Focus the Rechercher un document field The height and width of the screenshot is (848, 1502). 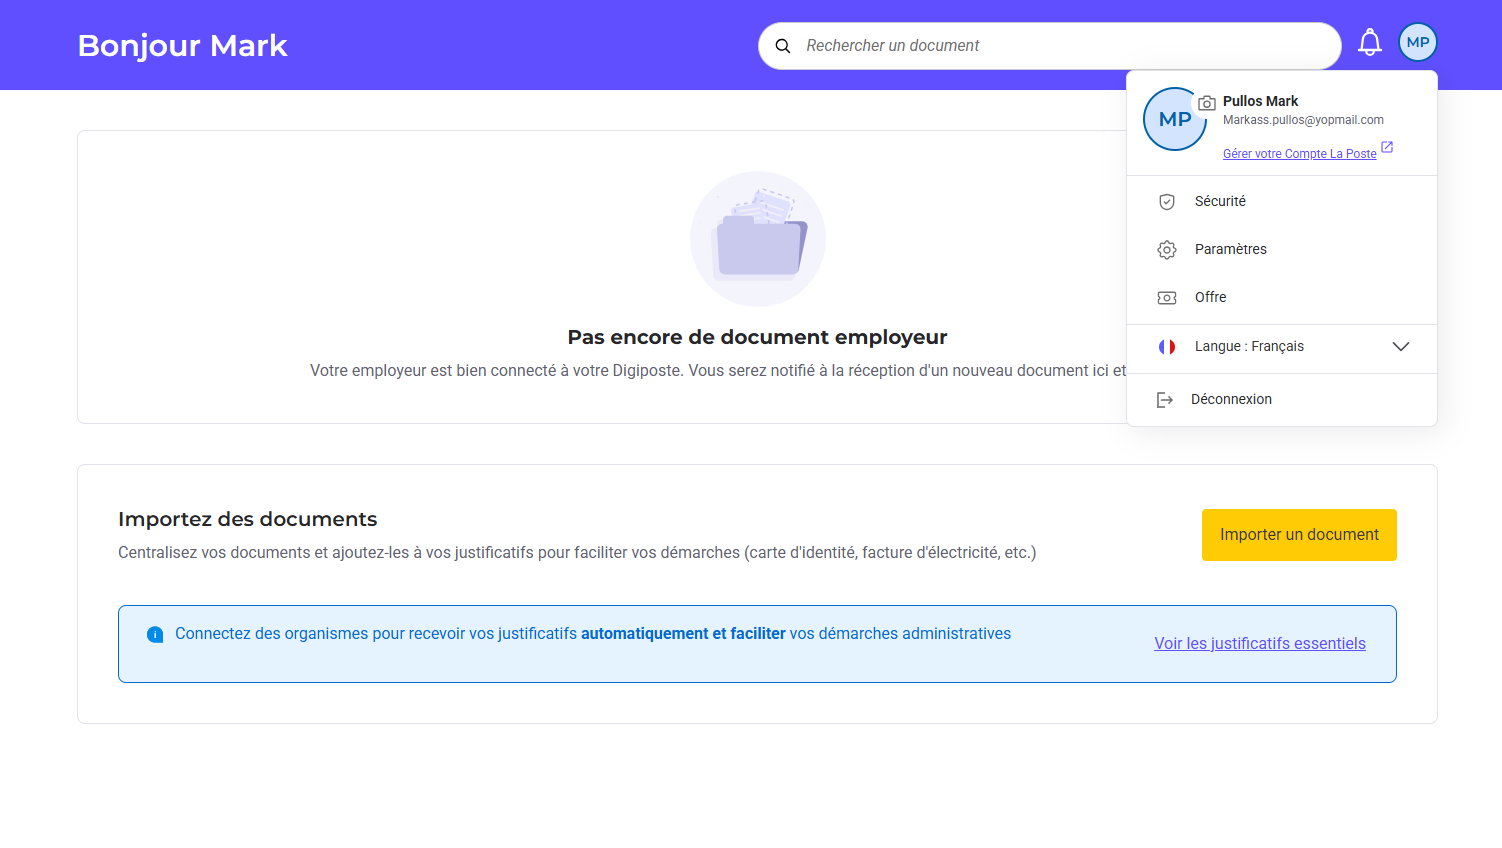(1060, 46)
